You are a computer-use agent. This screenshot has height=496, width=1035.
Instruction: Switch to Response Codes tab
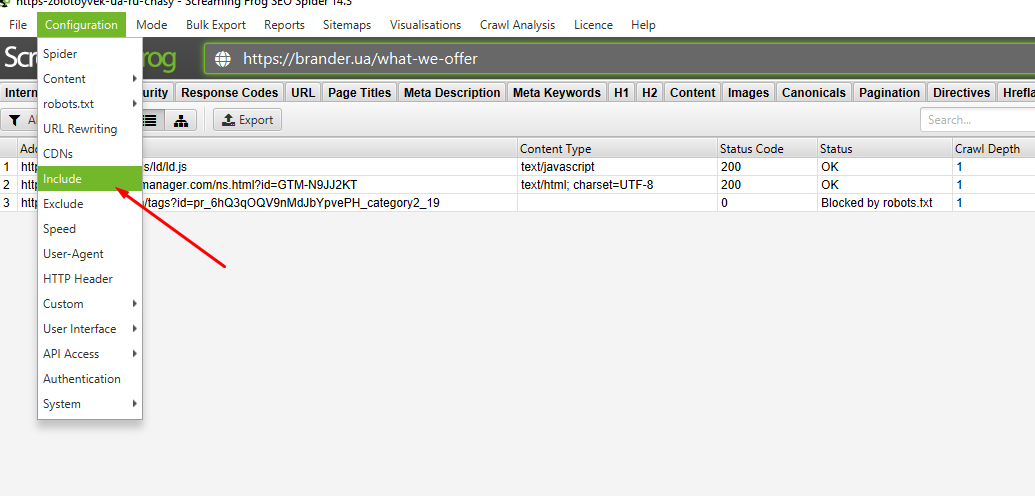[229, 93]
